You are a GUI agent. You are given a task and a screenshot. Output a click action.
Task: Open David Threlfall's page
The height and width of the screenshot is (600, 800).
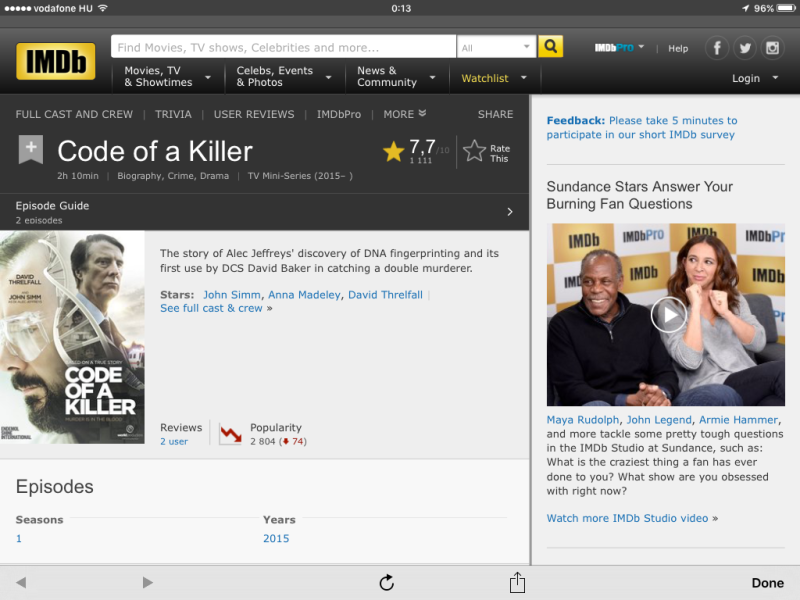click(385, 295)
